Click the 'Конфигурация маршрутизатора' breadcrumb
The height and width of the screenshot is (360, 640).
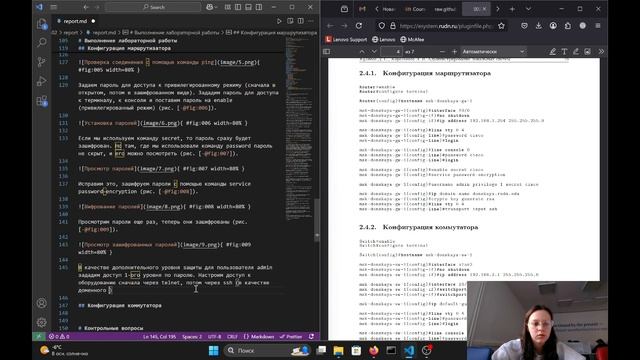pos(272,32)
